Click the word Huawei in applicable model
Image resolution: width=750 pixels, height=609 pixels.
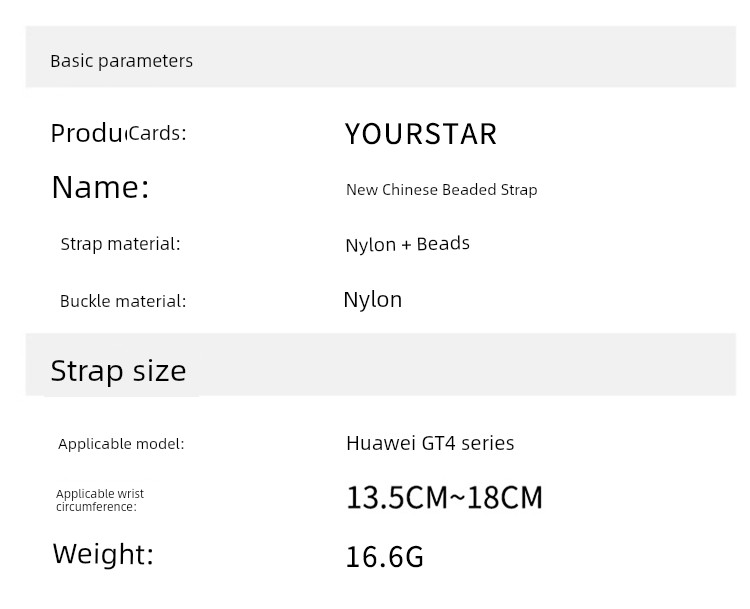tap(381, 443)
